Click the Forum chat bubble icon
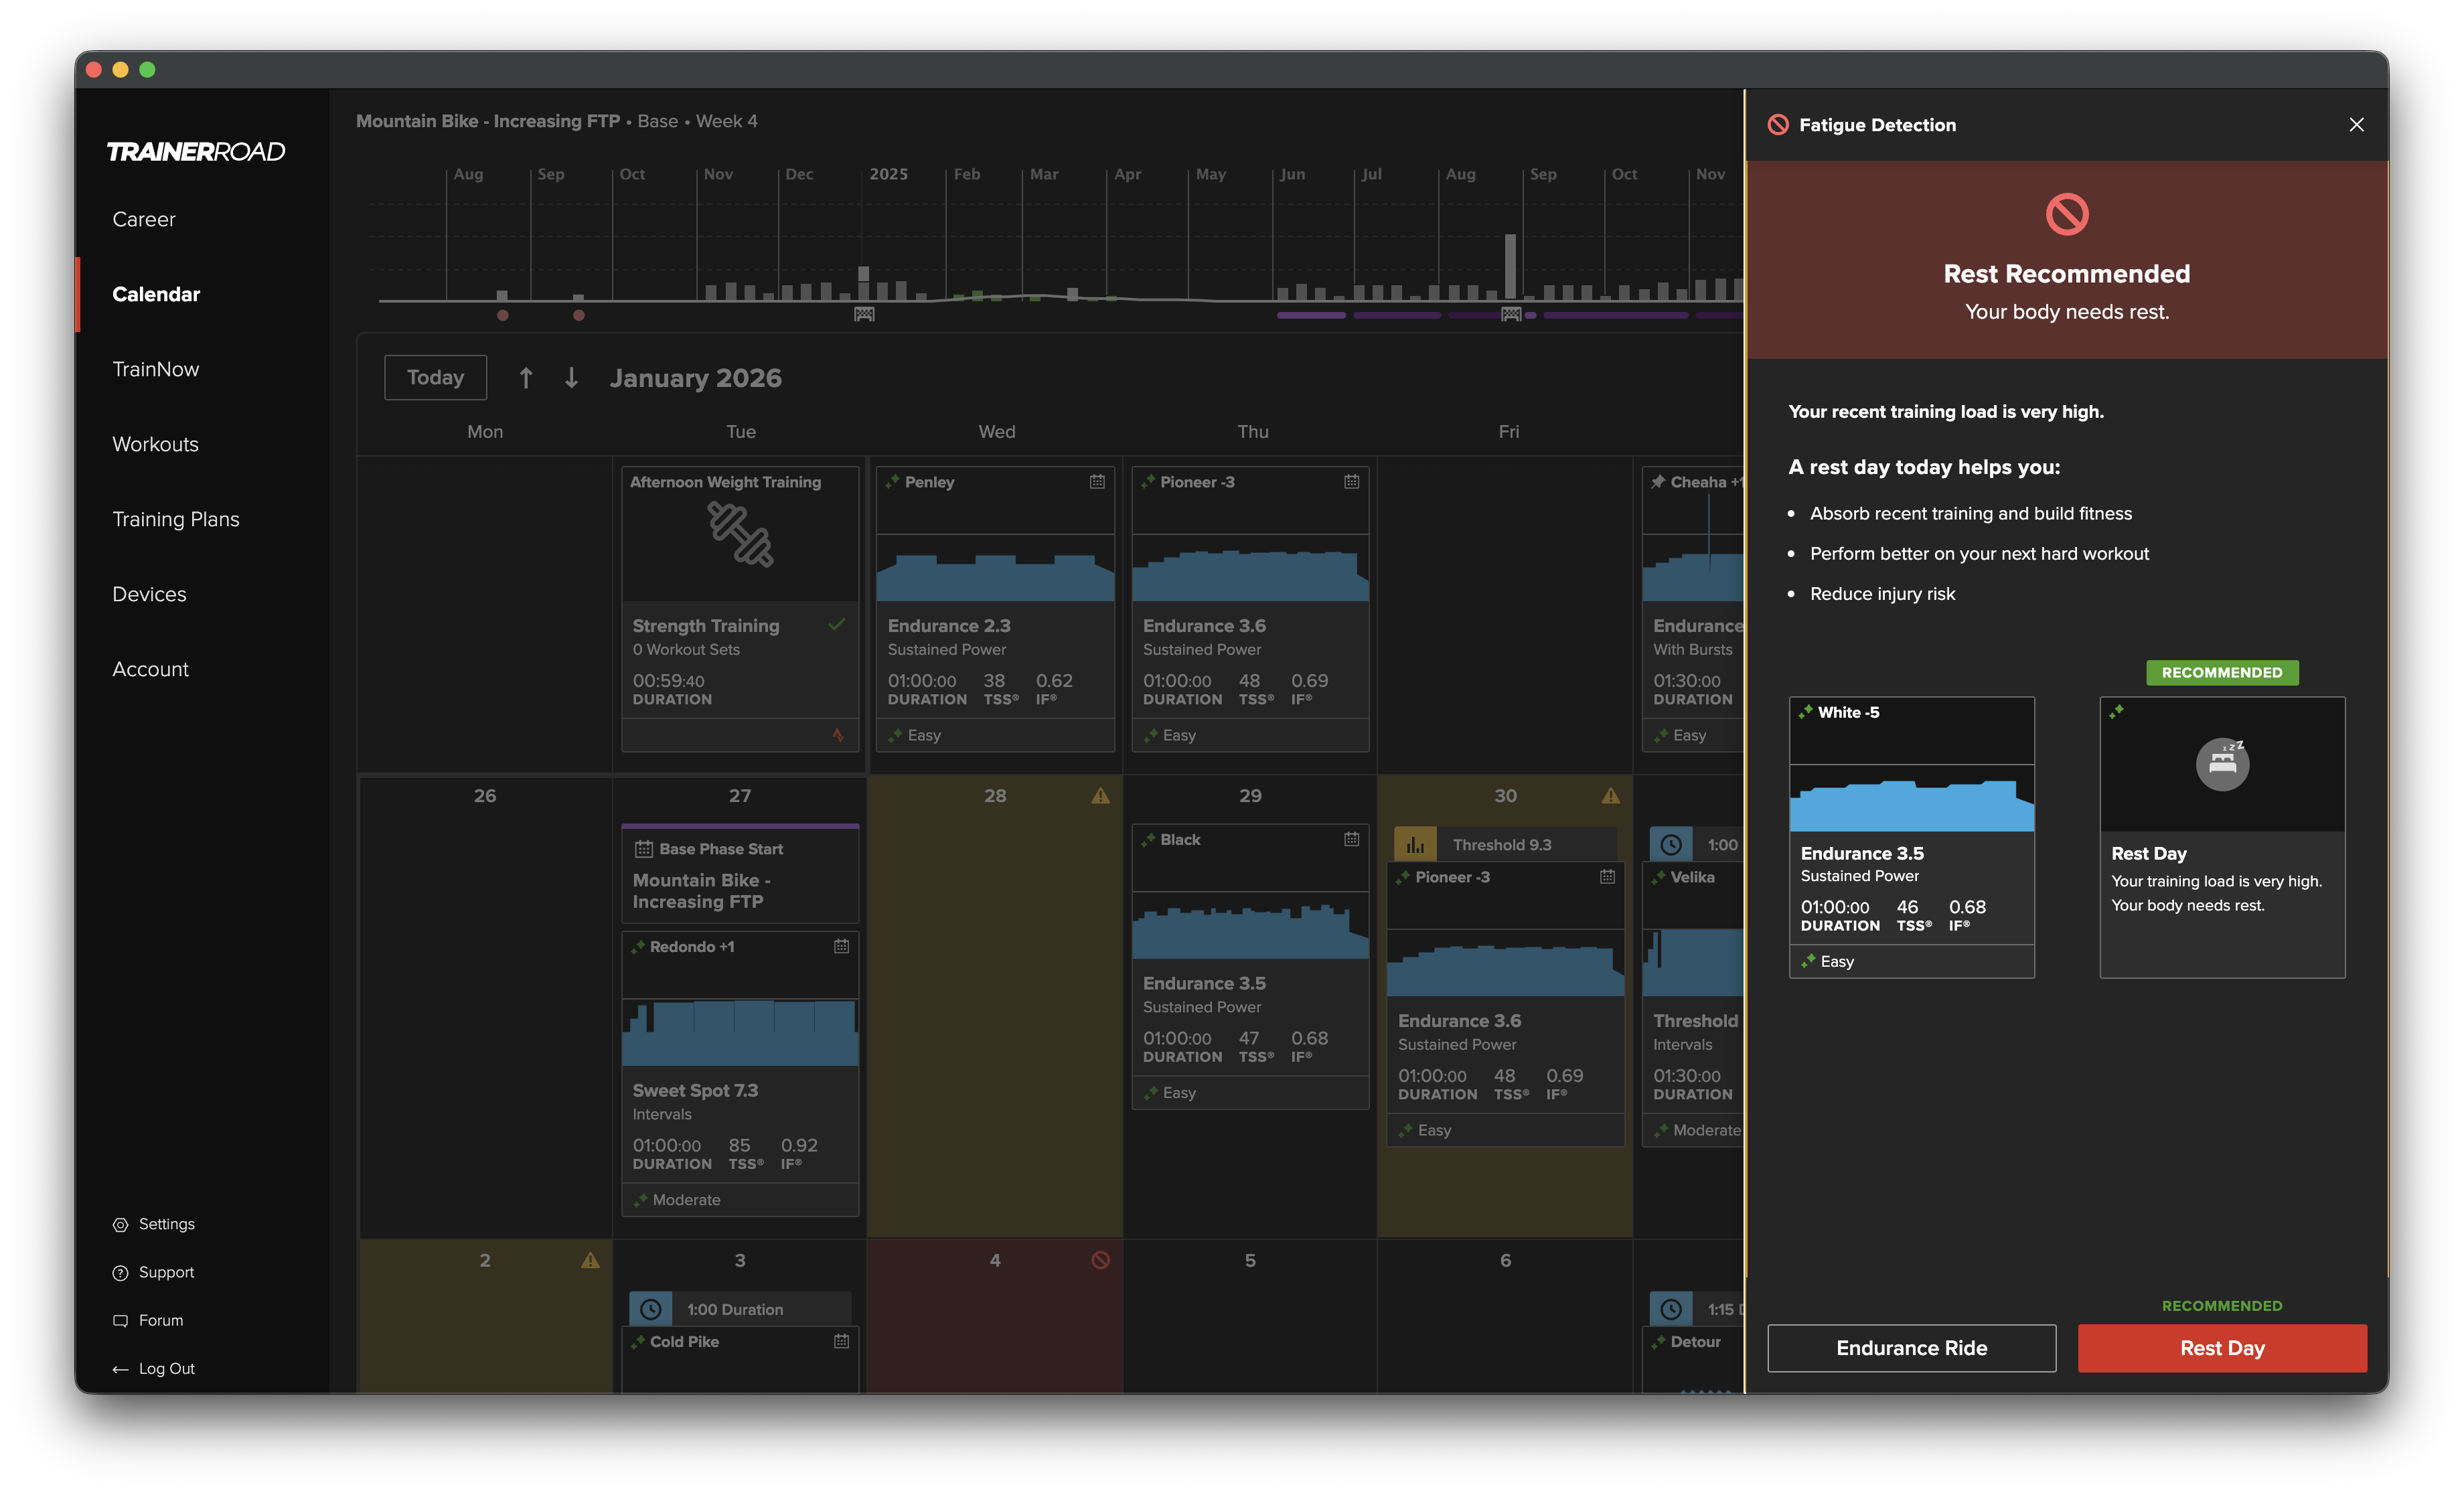 coord(120,1321)
